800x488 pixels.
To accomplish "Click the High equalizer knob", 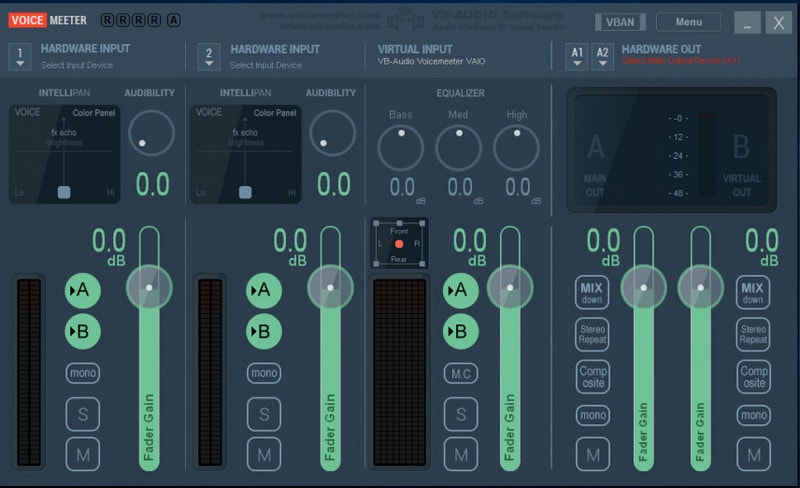I will tap(516, 148).
